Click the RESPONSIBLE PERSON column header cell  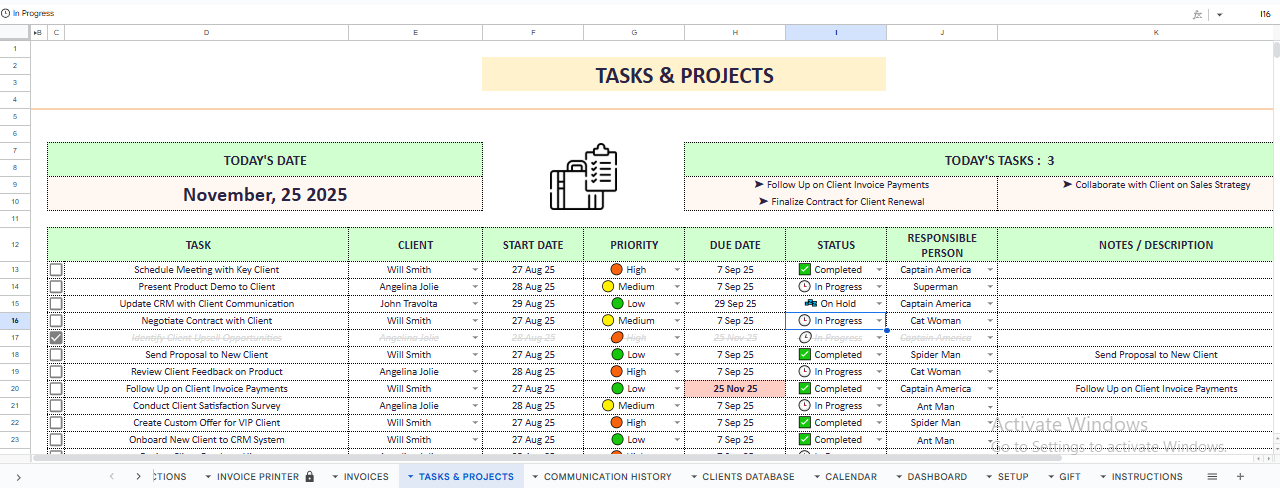(x=942, y=245)
